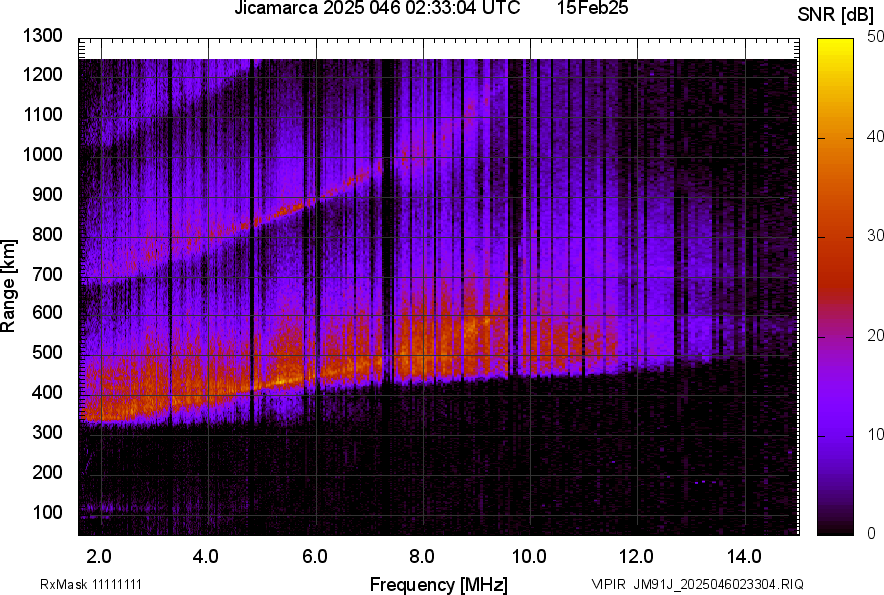884x595 pixels.
Task: Click the 500 range tick label
Action: click(47, 353)
